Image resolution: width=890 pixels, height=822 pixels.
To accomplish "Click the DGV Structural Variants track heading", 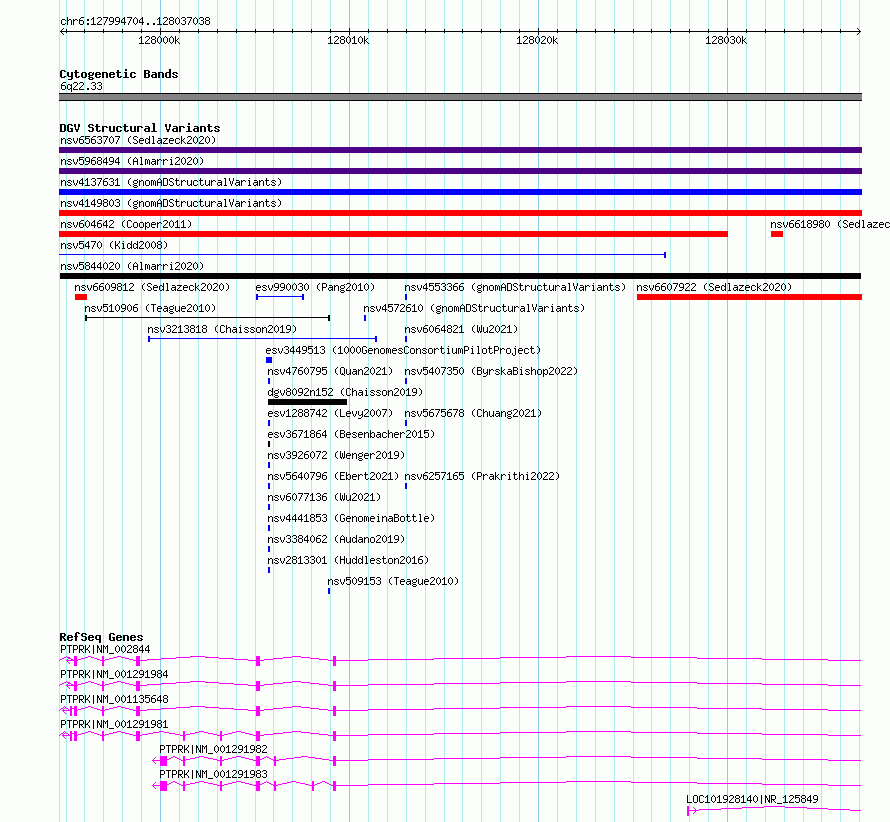I will click(x=140, y=128).
